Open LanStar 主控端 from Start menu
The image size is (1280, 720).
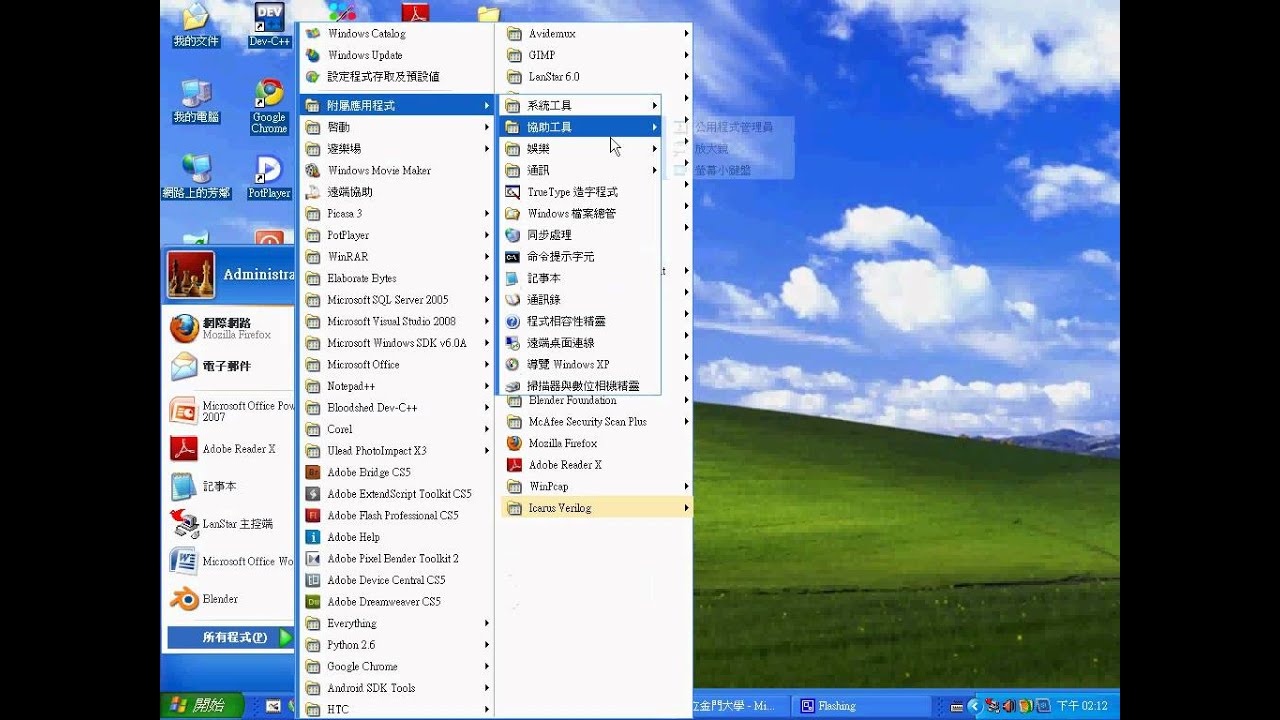(x=230, y=523)
